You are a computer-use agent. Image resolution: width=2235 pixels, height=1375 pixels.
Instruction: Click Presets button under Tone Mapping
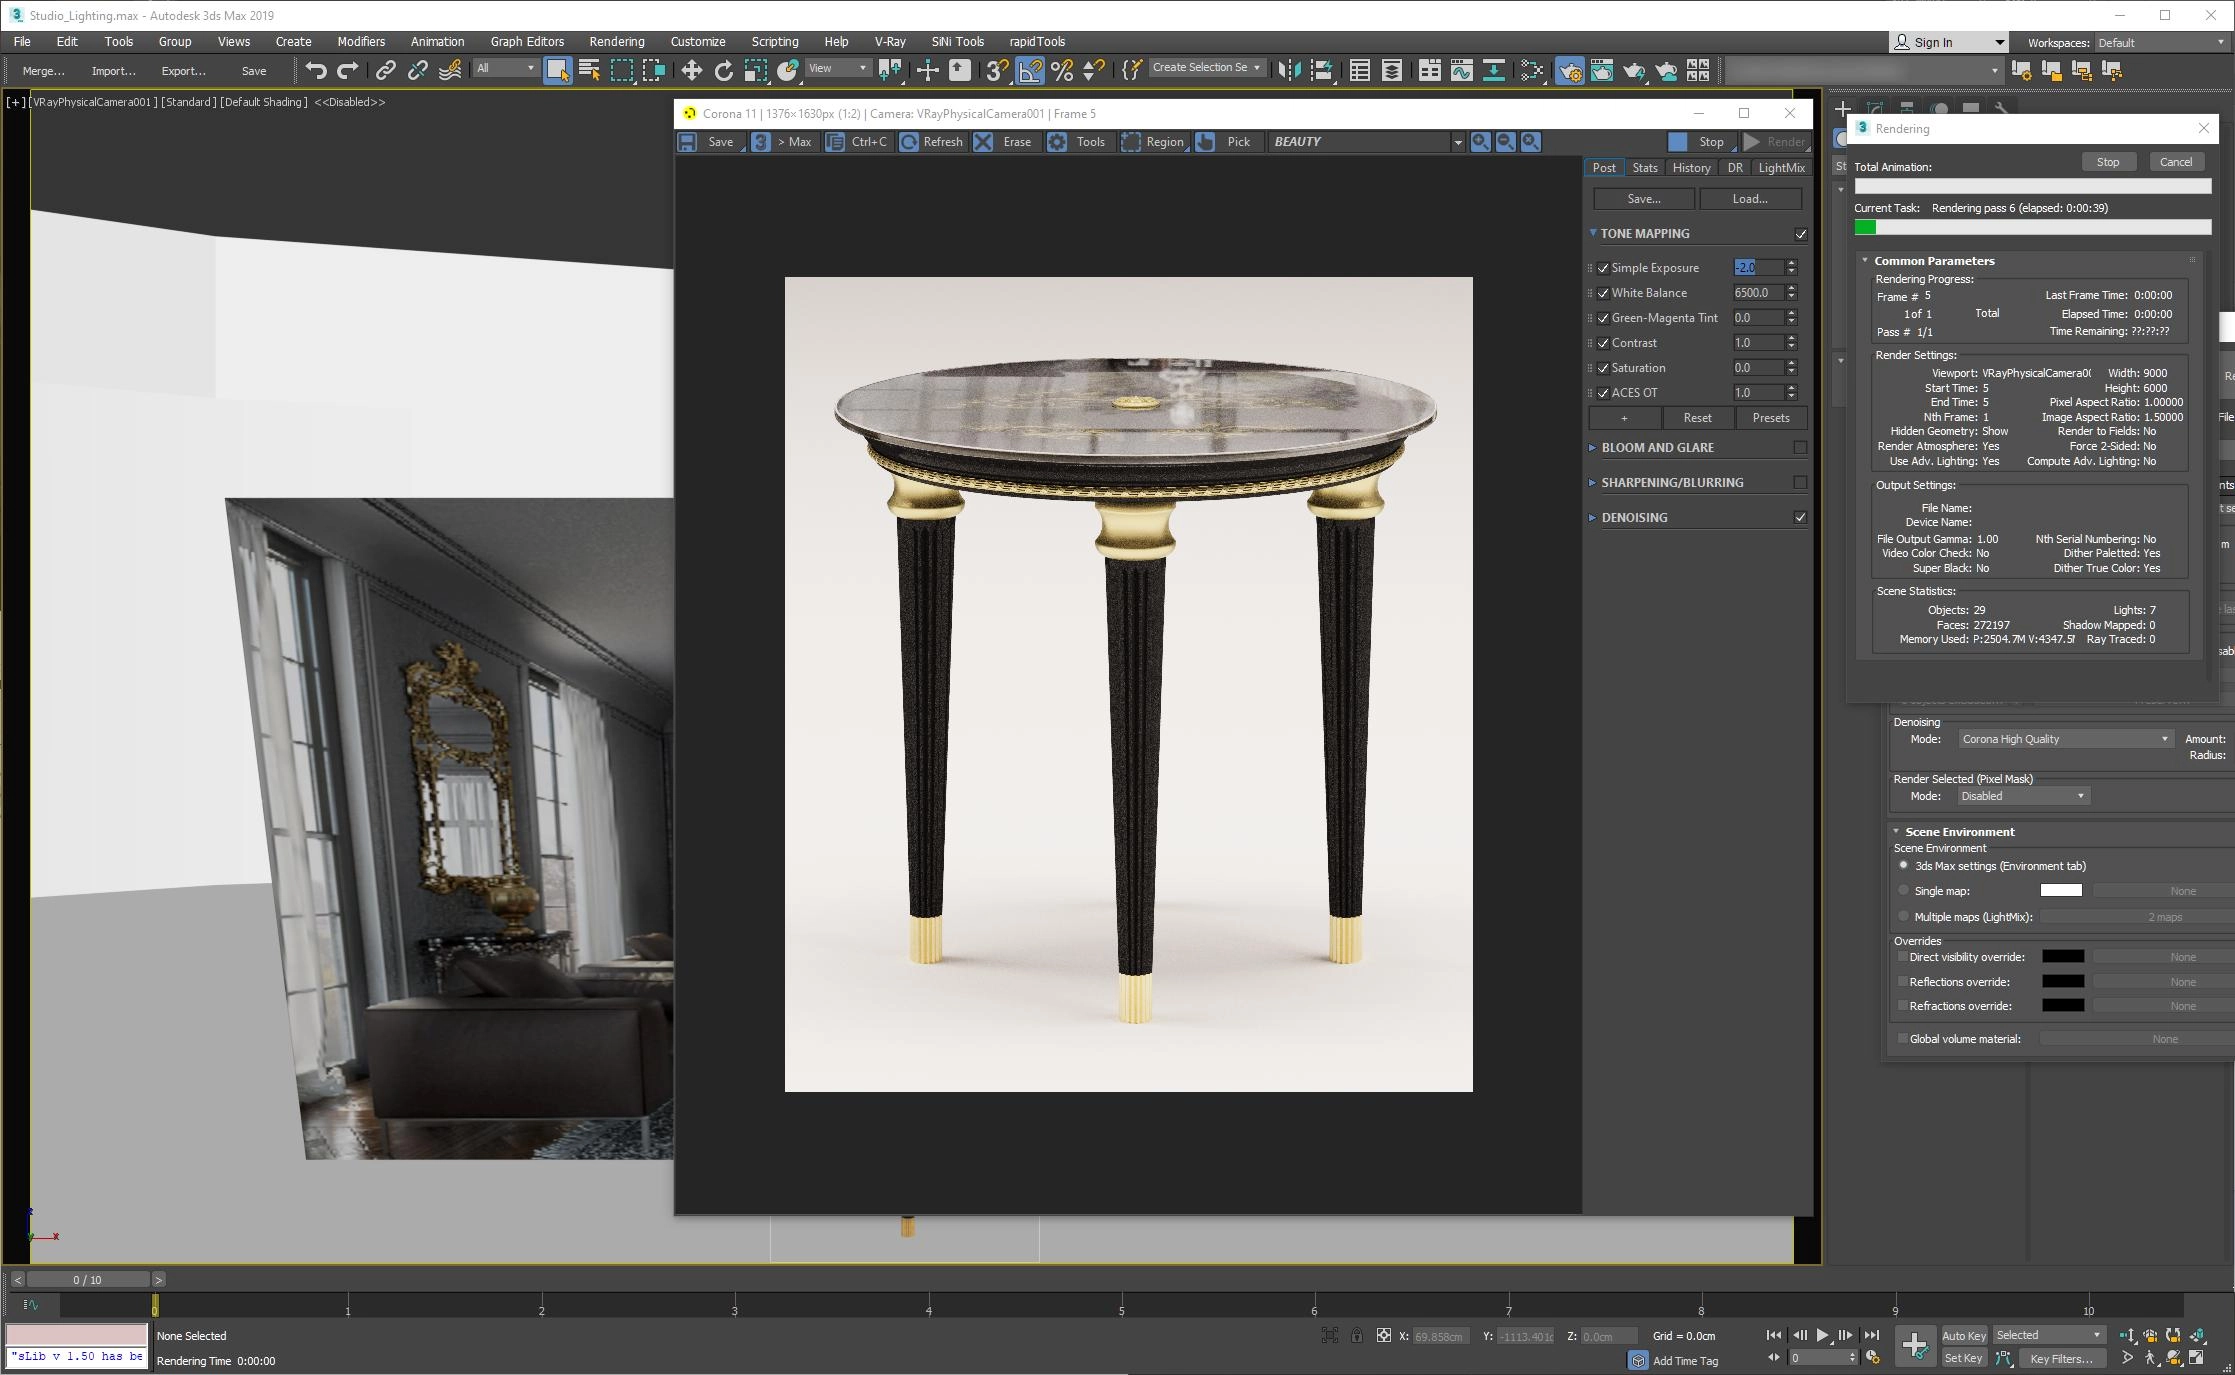pyautogui.click(x=1770, y=418)
